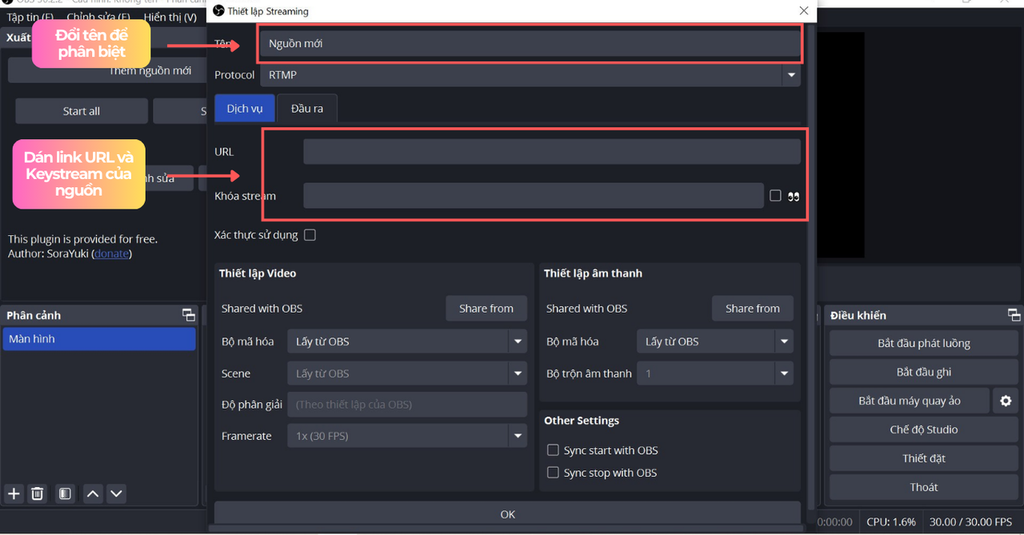Click the OBS logo in dialog title bar

219,10
